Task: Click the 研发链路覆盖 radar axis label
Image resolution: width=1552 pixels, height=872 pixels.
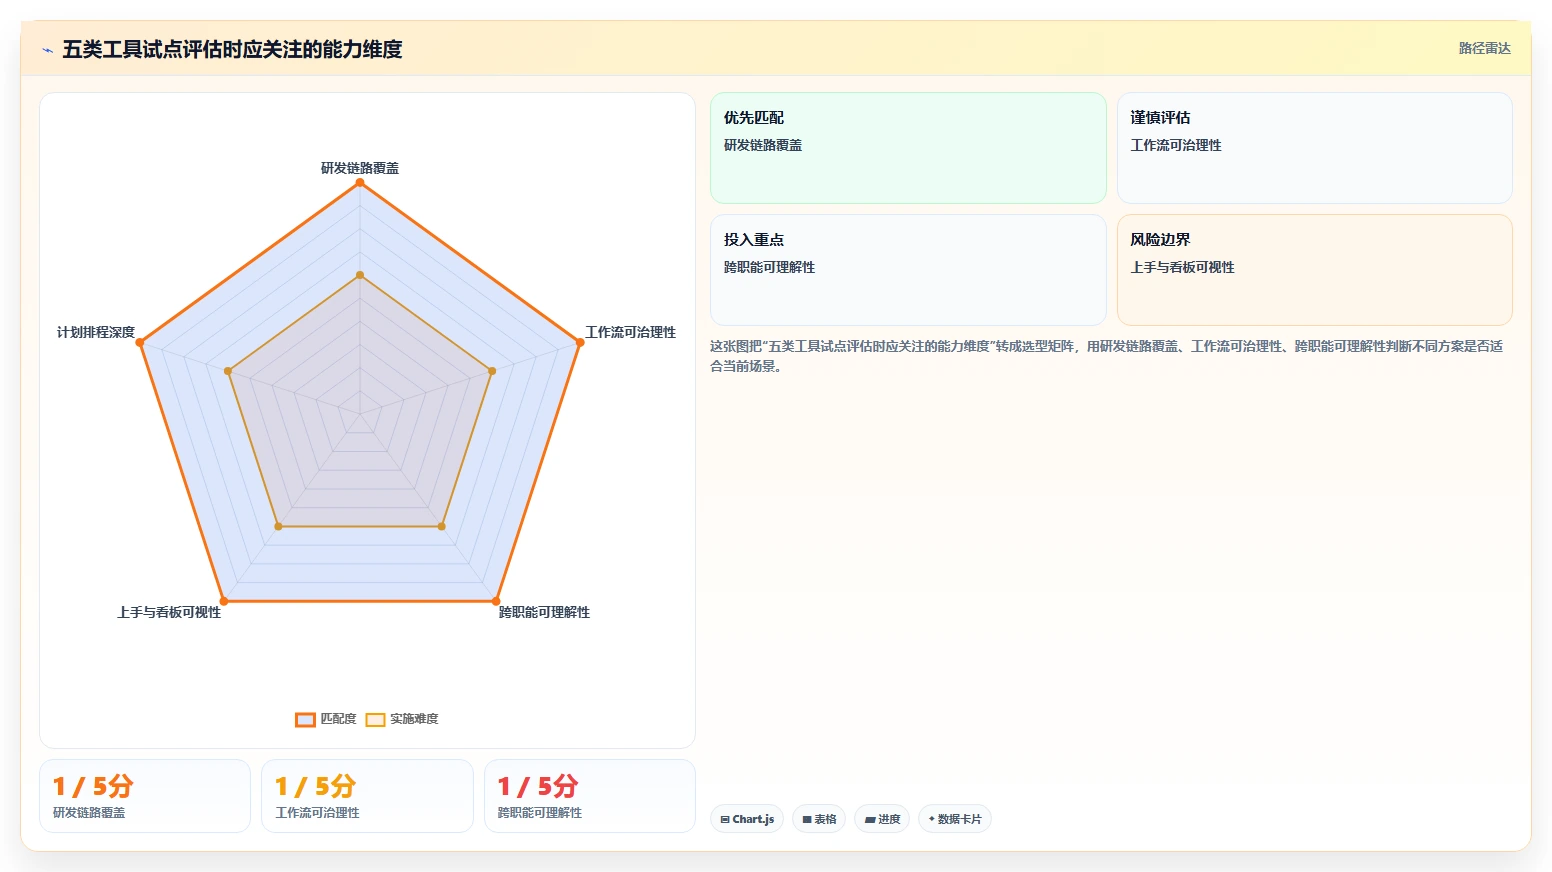Action: click(360, 168)
